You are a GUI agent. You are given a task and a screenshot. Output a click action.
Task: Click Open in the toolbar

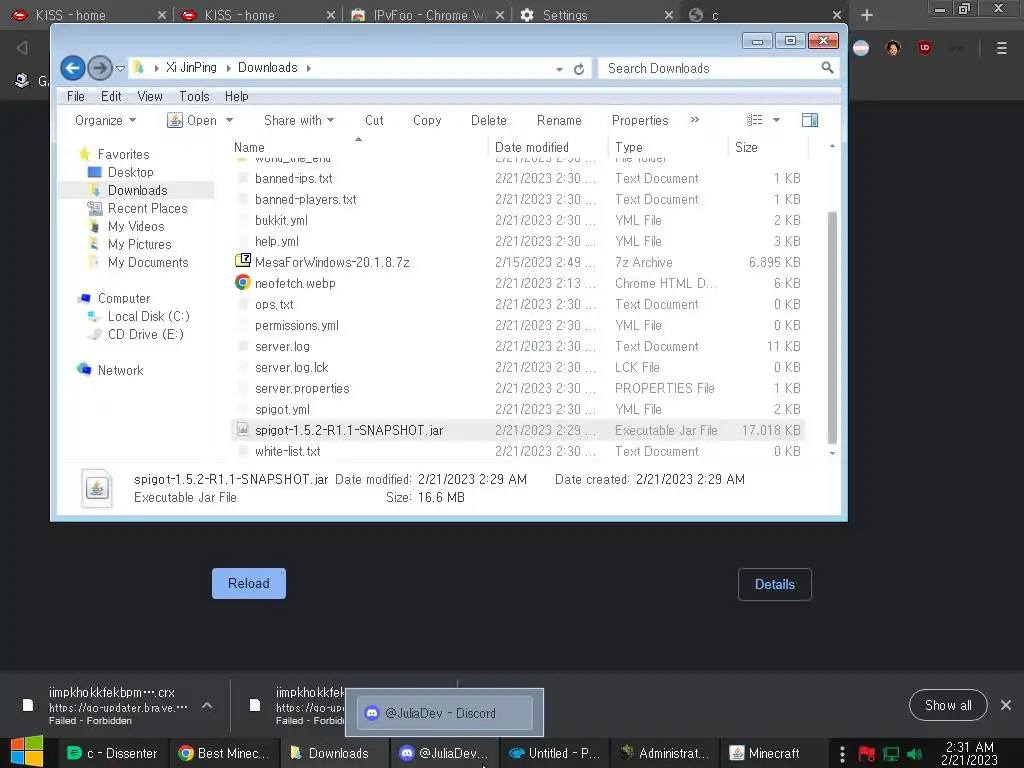click(193, 120)
